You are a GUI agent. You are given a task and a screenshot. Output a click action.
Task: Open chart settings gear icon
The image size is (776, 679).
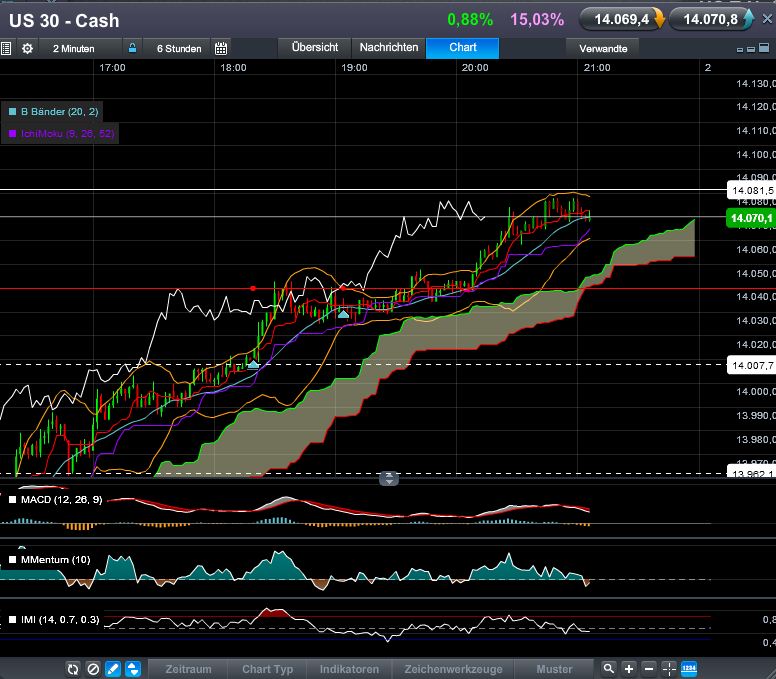[28, 48]
